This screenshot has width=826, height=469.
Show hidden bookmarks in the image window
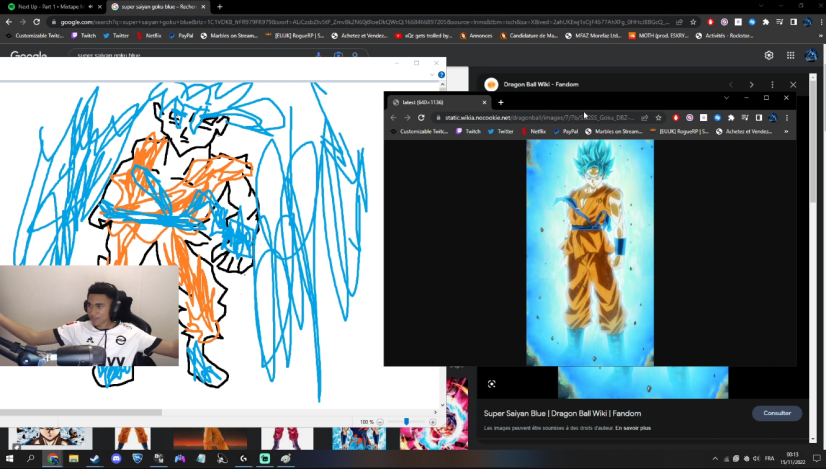(786, 131)
